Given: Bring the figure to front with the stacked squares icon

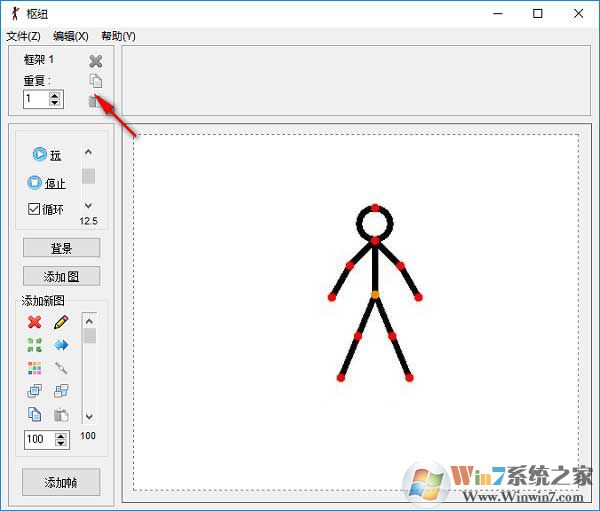Looking at the screenshot, I should coord(34,391).
